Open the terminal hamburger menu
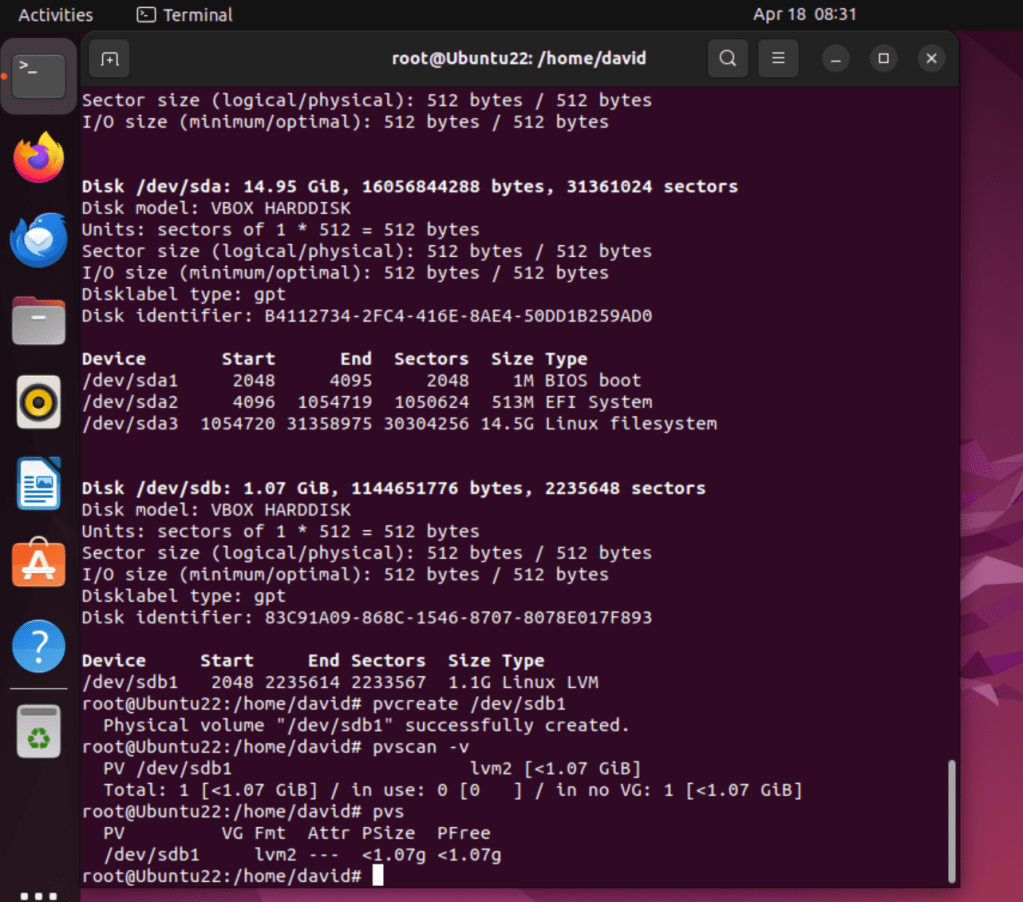The image size is (1023, 902). coord(778,58)
